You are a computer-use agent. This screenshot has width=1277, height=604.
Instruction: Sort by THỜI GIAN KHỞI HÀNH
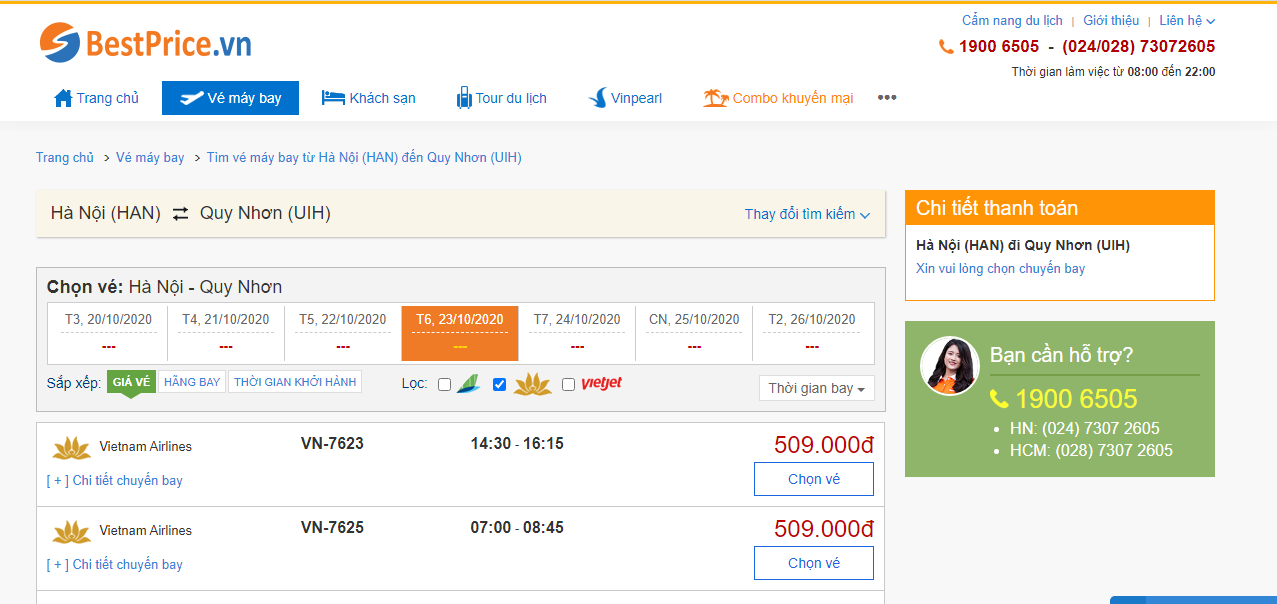coord(295,382)
